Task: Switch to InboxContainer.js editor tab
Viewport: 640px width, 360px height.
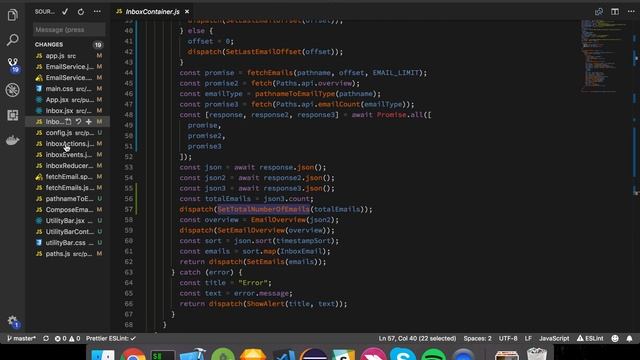Action: pyautogui.click(x=152, y=12)
